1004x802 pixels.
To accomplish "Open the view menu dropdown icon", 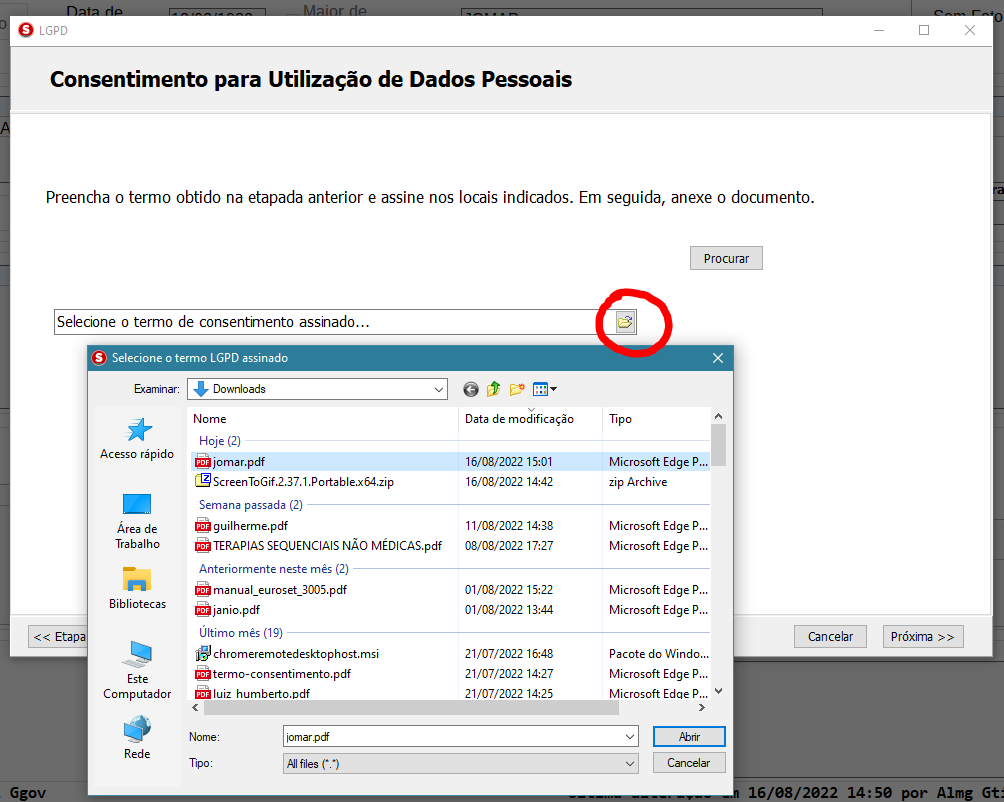I will 545,389.
